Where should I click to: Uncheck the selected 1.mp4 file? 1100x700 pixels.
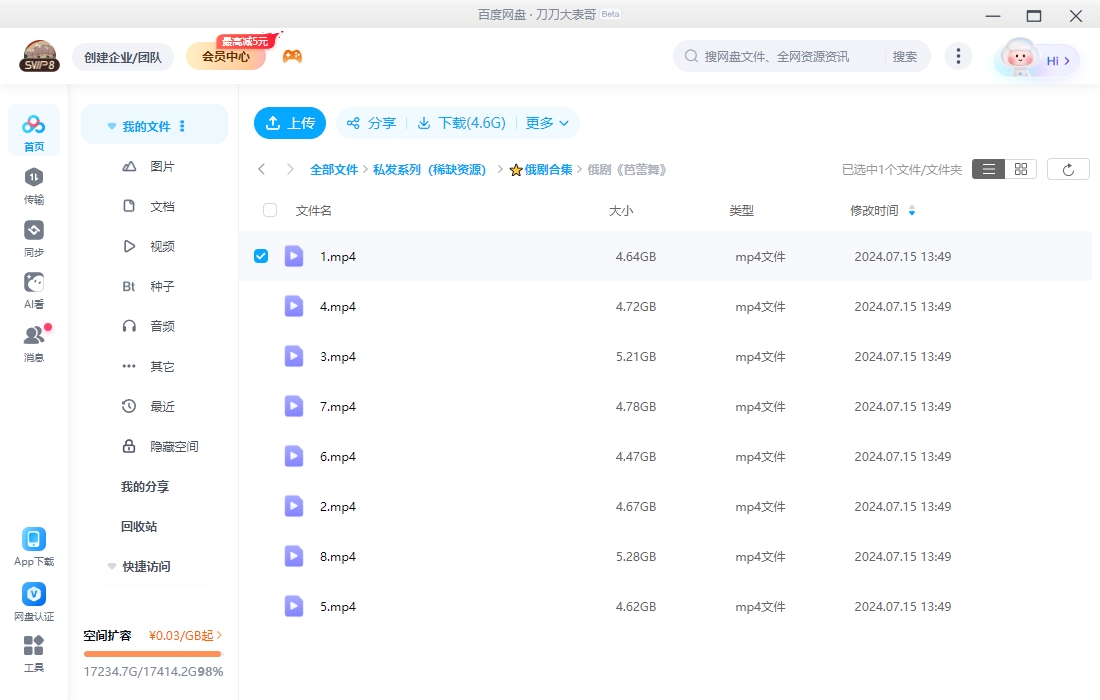coord(261,256)
